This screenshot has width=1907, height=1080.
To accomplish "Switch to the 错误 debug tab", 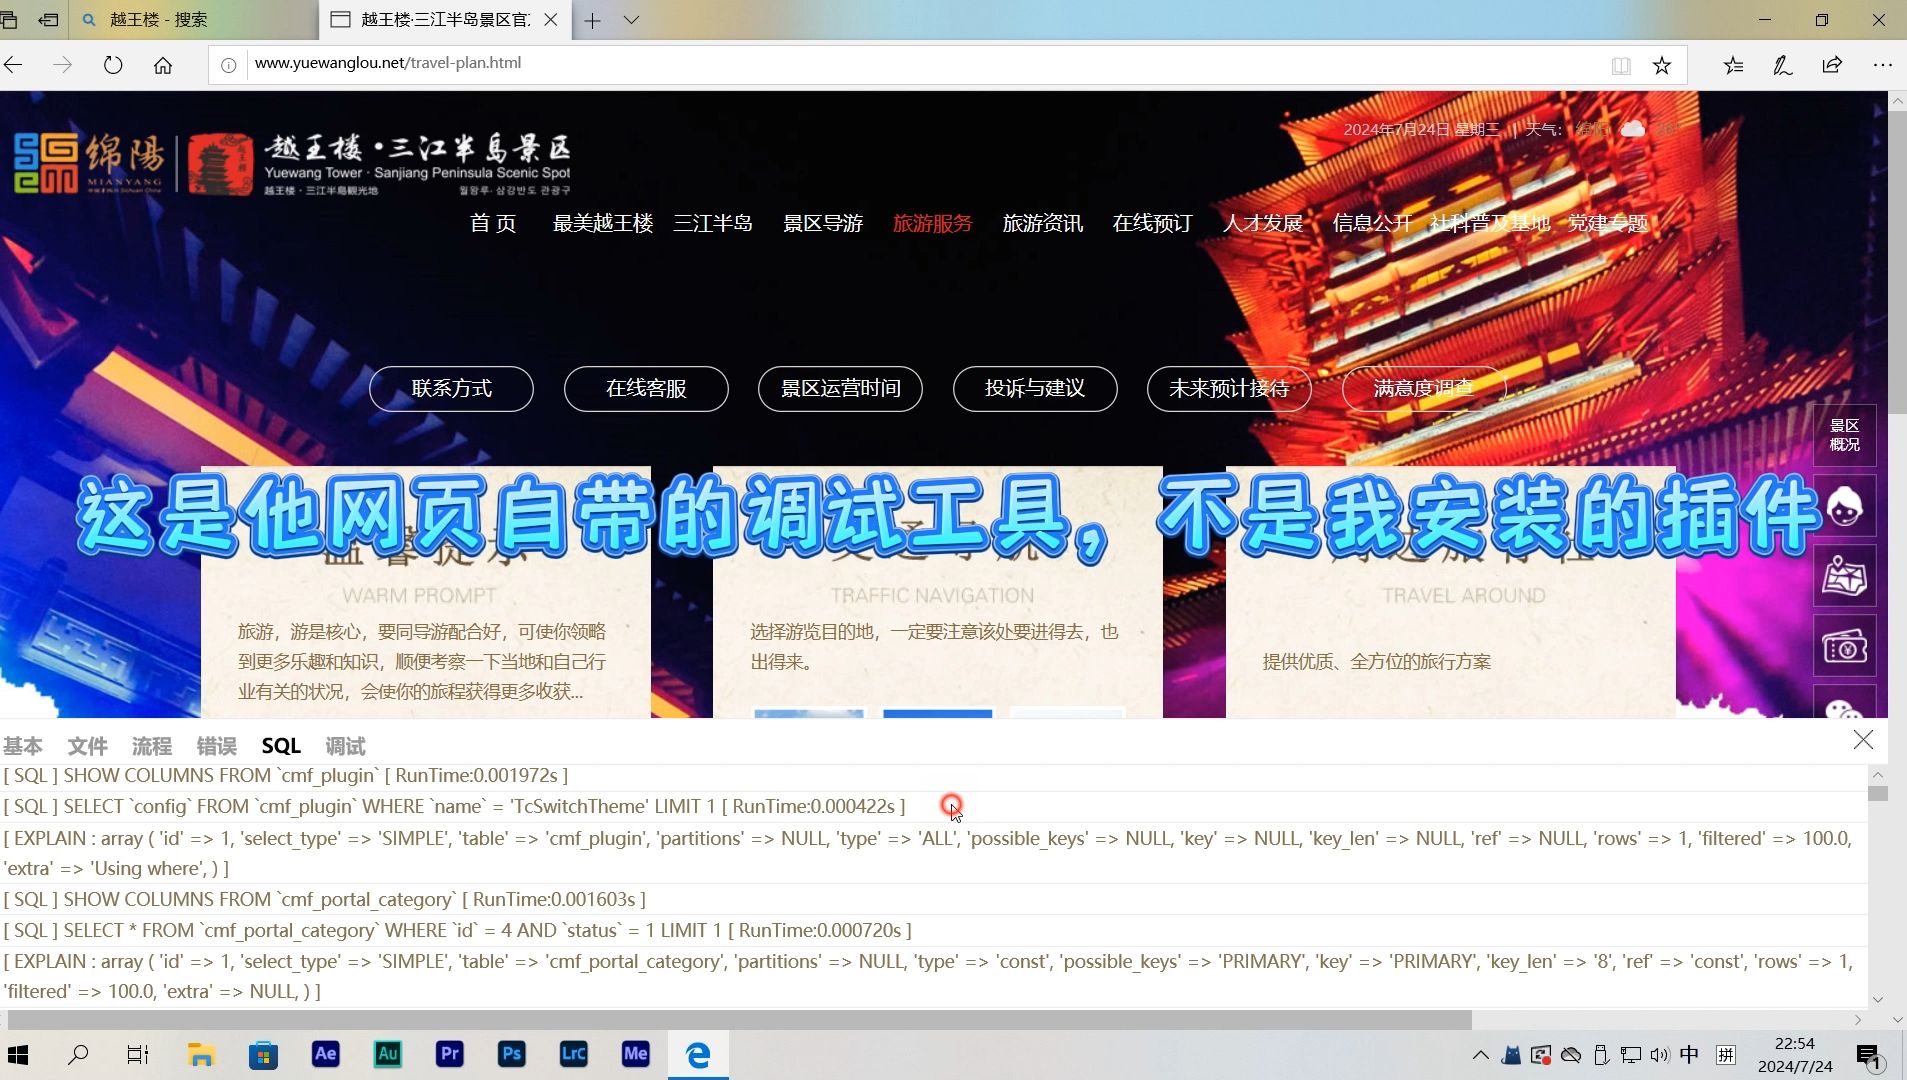I will (217, 746).
